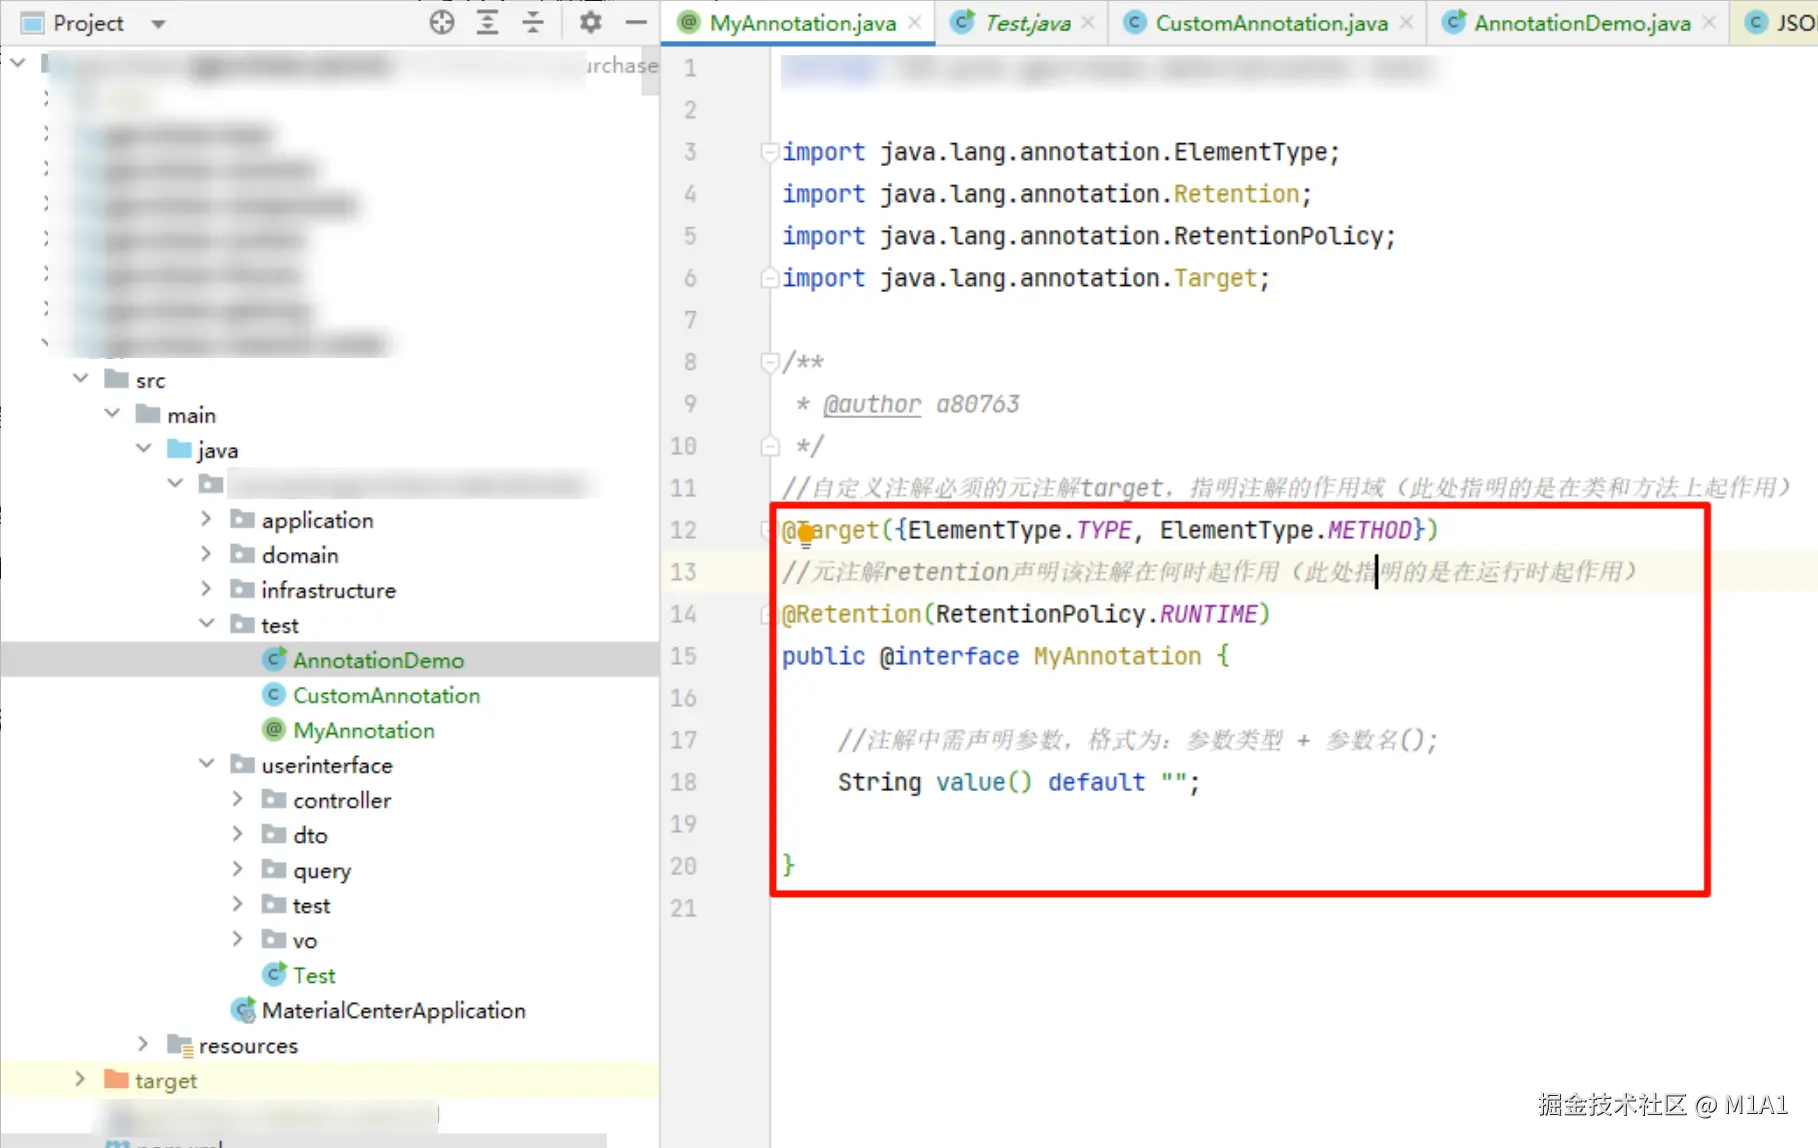Click the Project panel title
1818x1148 pixels.
click(x=88, y=23)
